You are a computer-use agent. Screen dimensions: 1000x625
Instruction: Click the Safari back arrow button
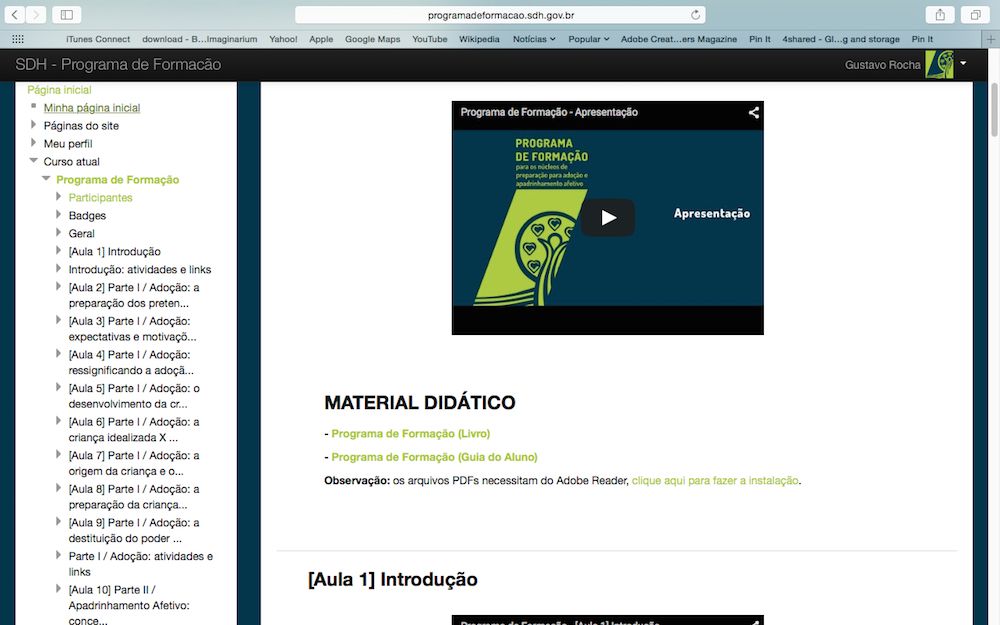[15, 15]
